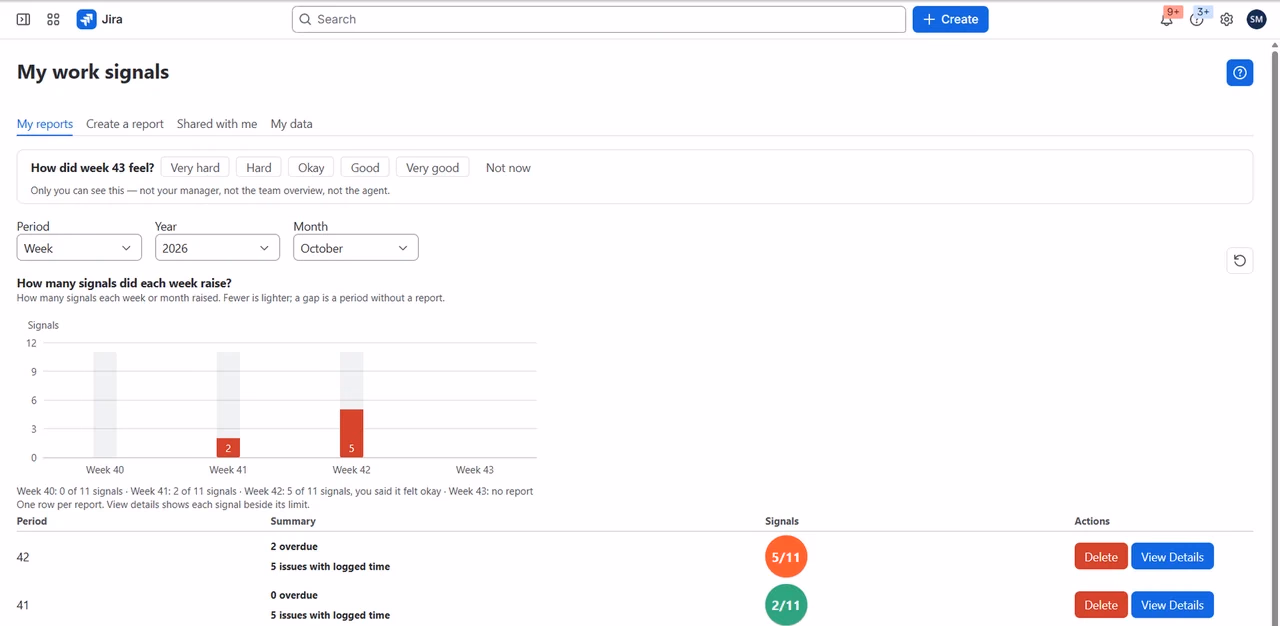1280x626 pixels.
Task: Open the notifications bell
Action: [x=1166, y=19]
